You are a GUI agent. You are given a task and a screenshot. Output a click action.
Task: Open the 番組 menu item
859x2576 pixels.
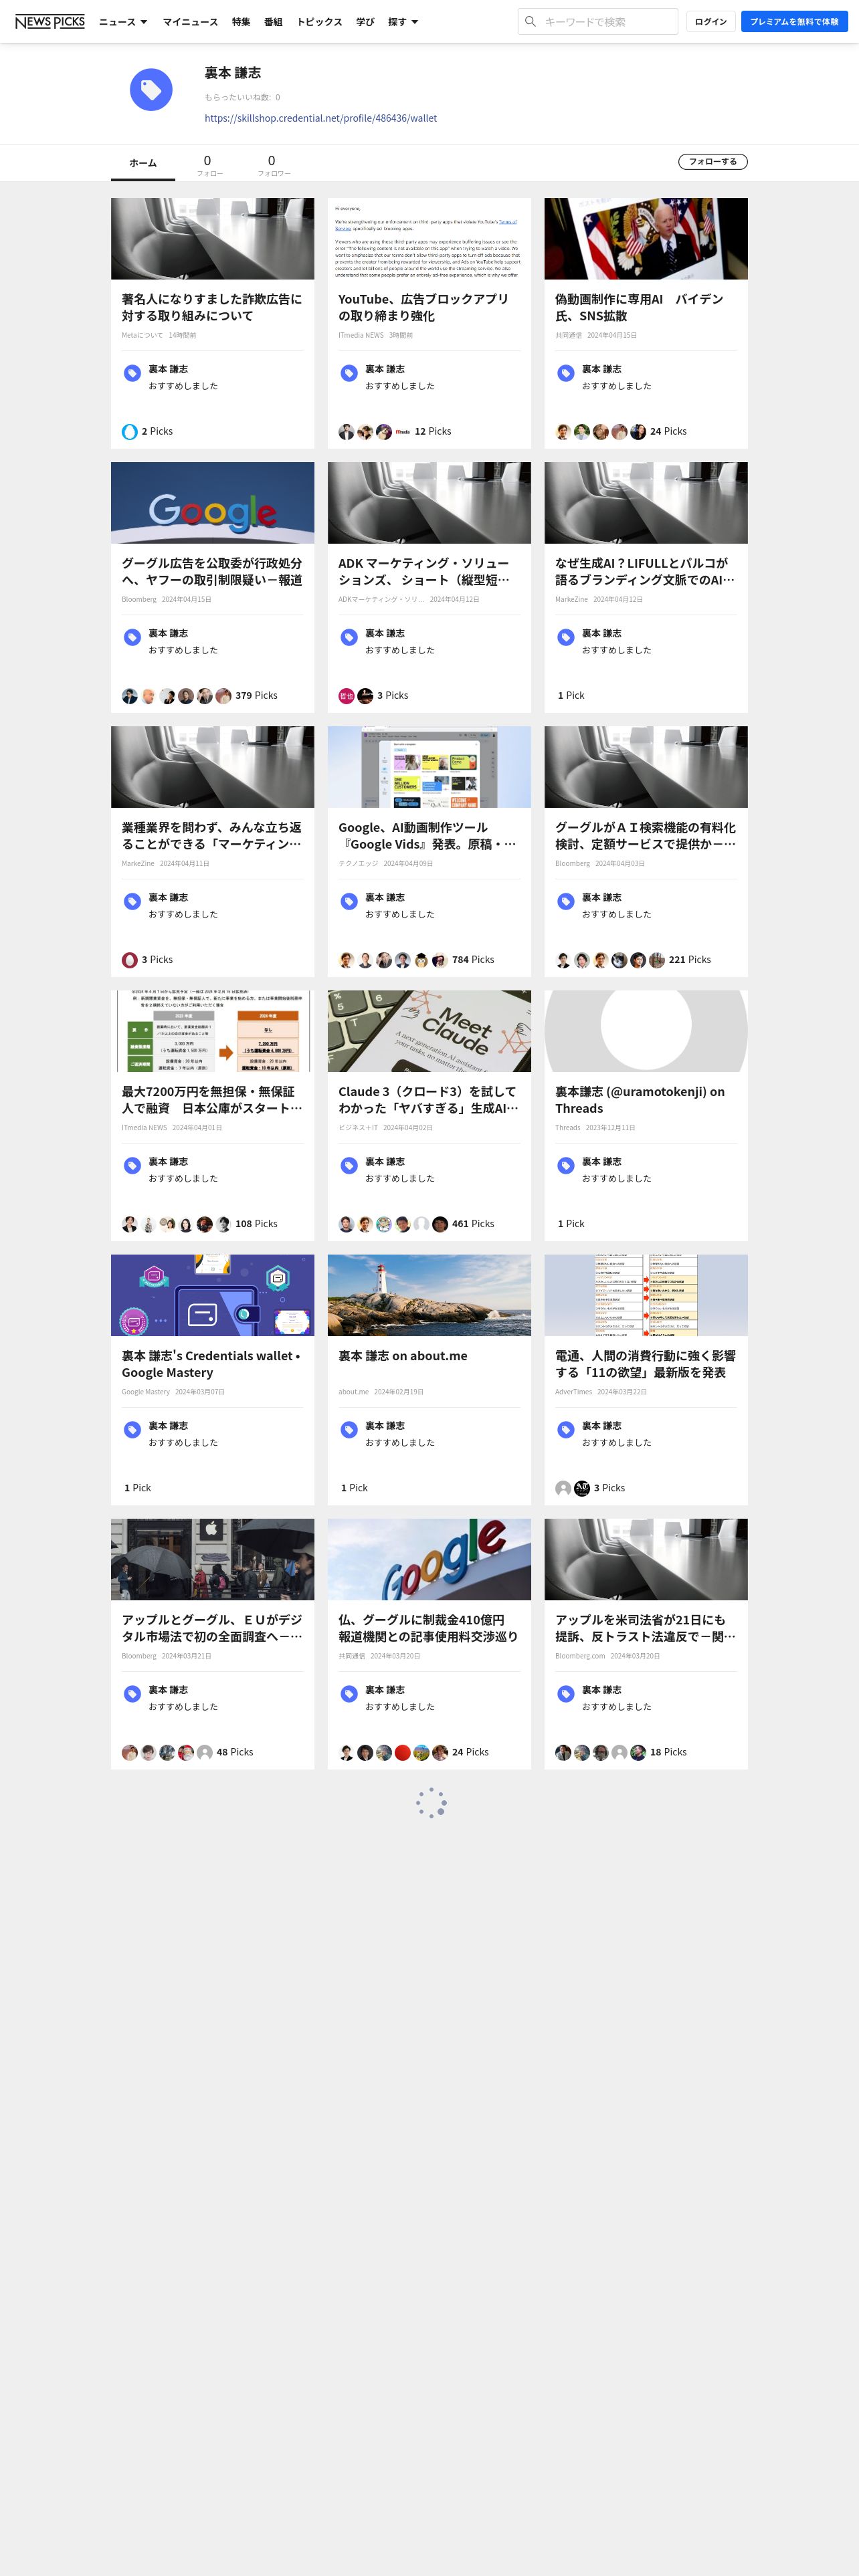273,22
